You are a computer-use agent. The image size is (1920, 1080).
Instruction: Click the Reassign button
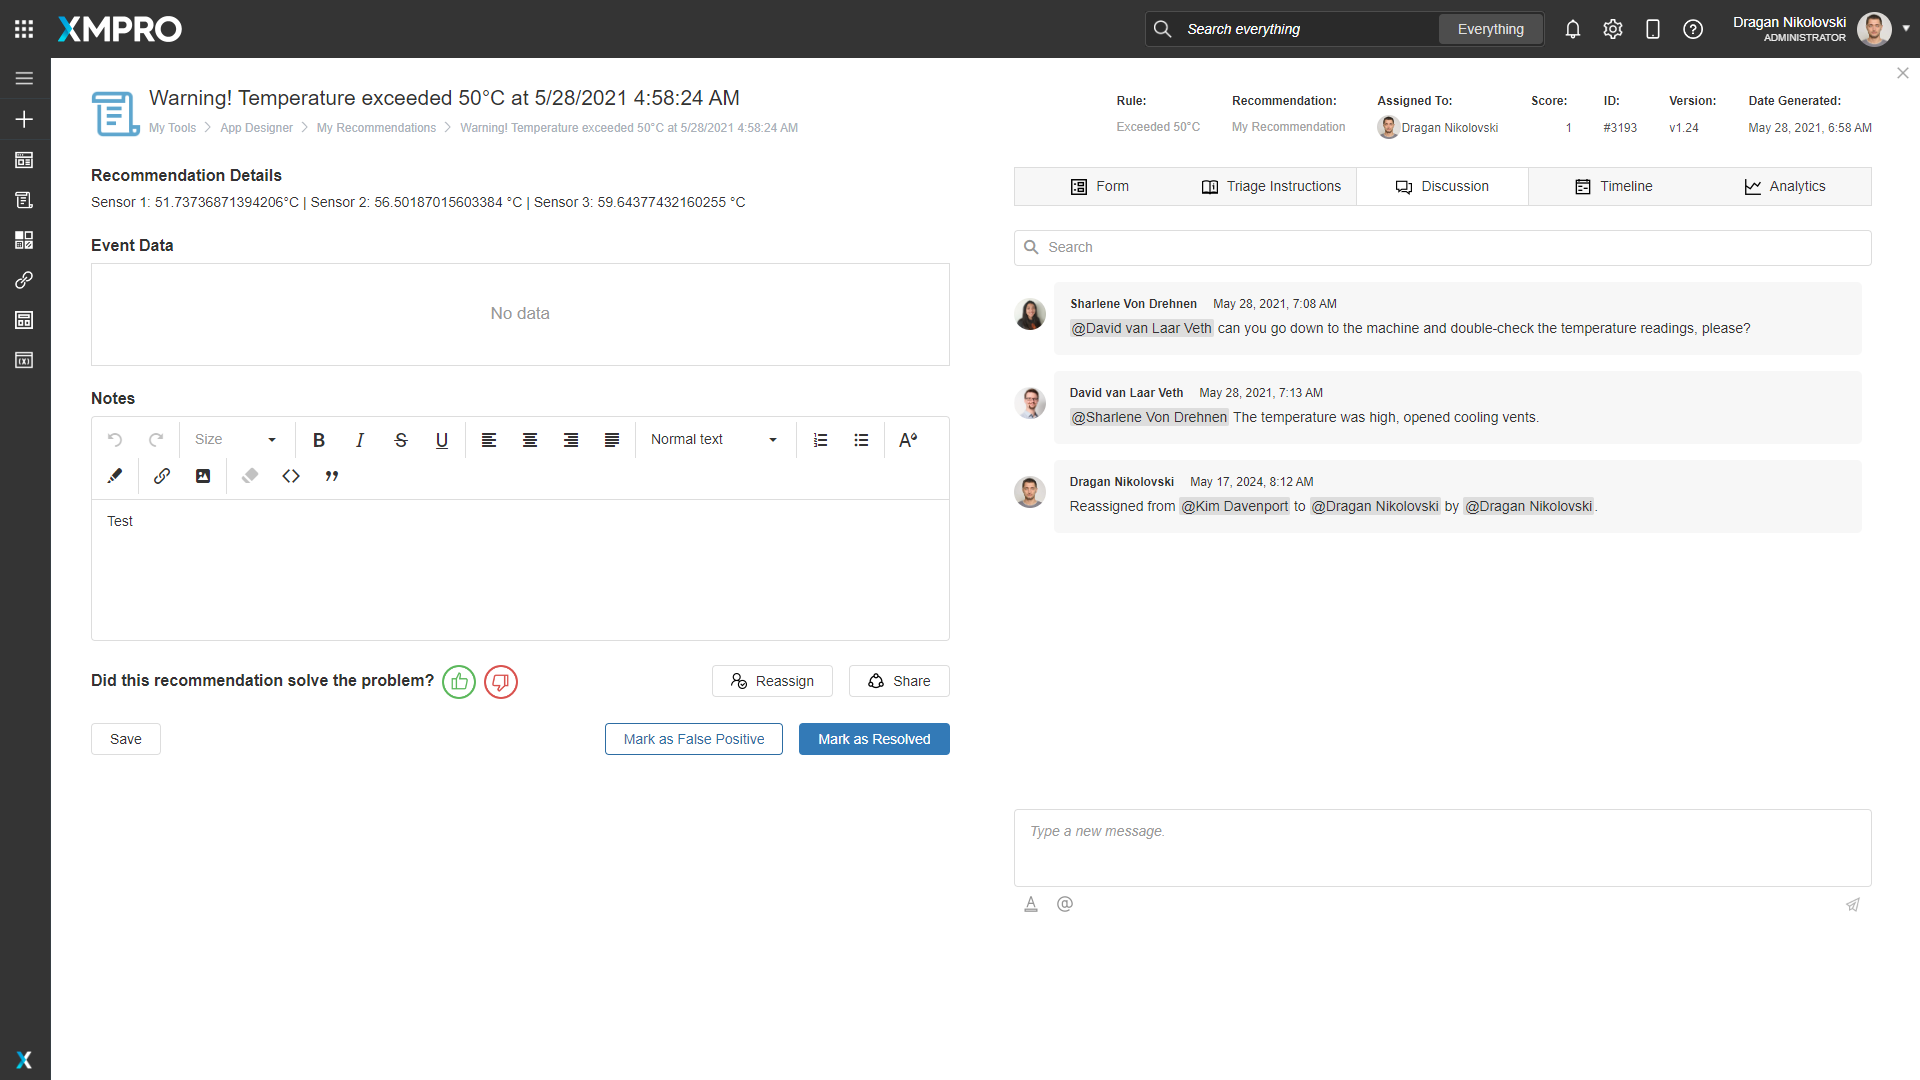(x=772, y=681)
